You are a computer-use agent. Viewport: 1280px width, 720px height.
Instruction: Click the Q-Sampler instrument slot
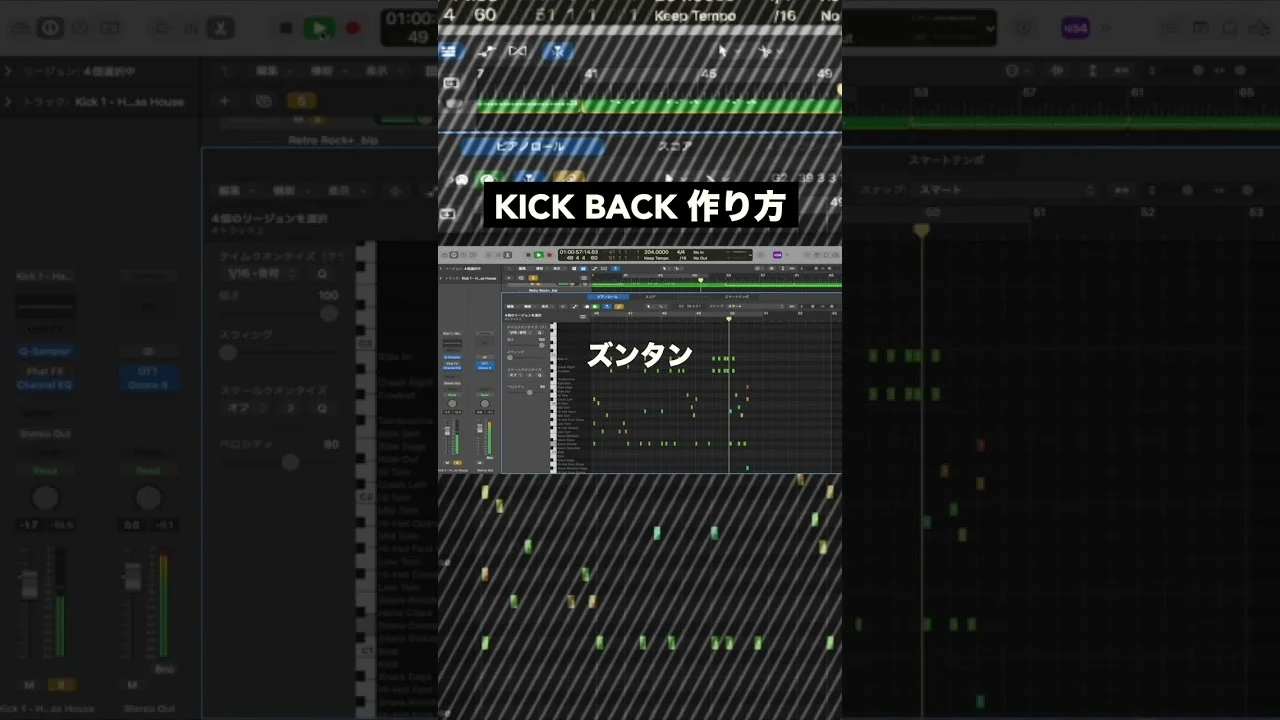click(45, 352)
